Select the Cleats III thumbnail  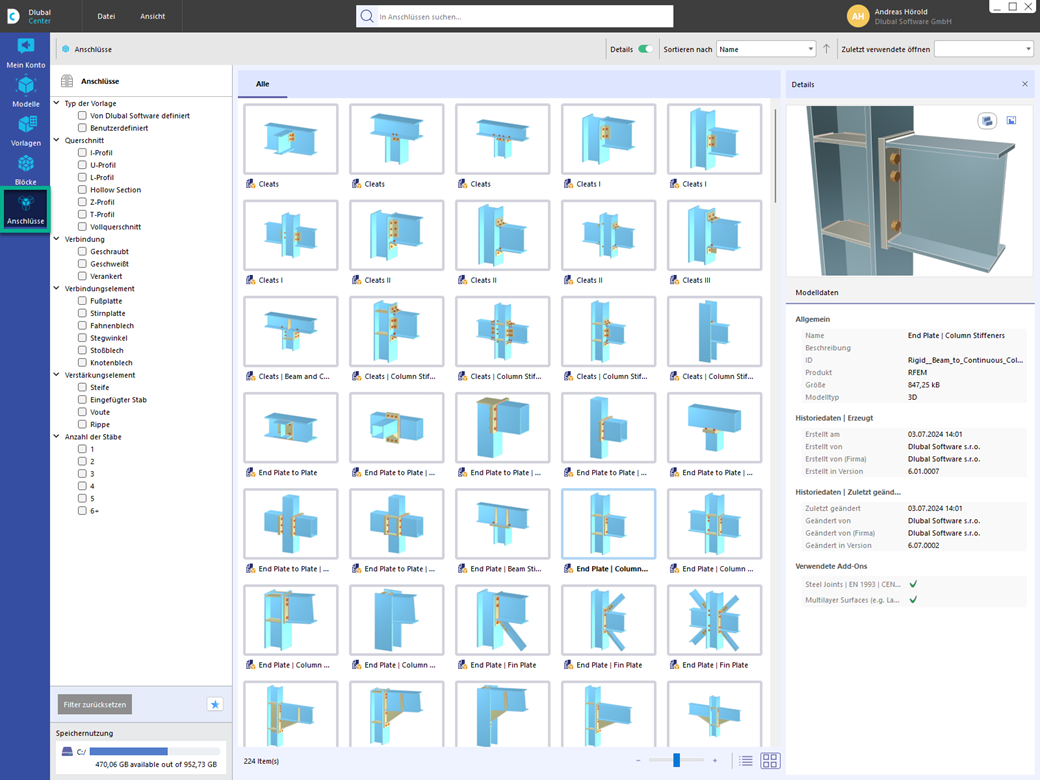[x=714, y=235]
